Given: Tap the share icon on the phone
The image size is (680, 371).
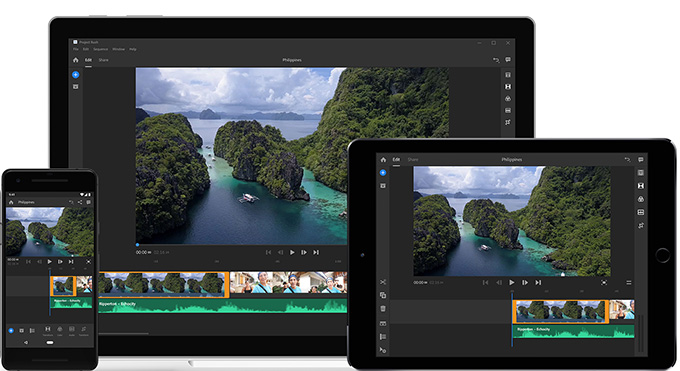Looking at the screenshot, I should tap(80, 202).
